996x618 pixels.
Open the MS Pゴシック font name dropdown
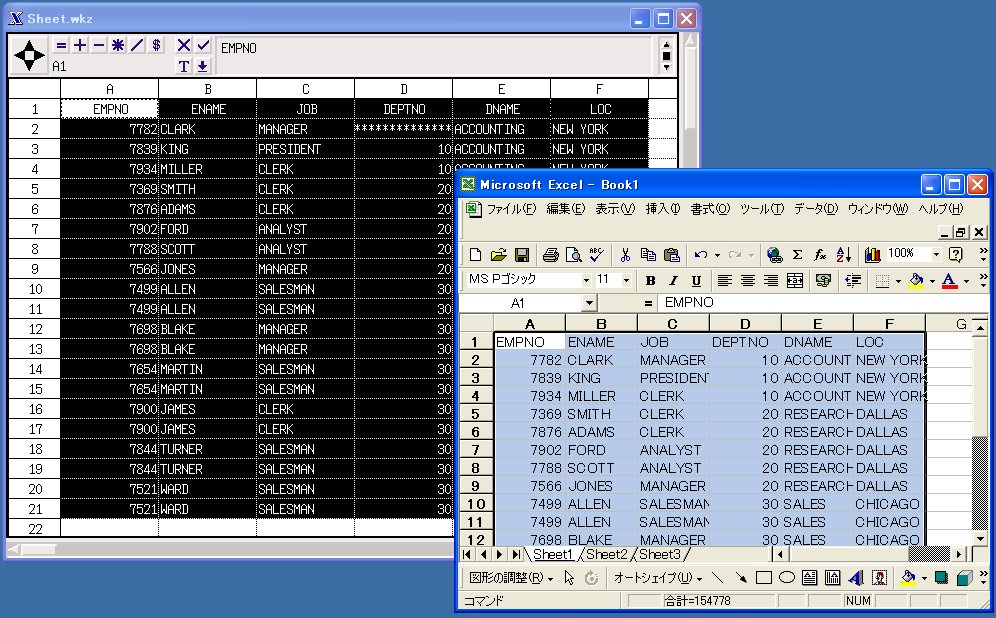tap(586, 281)
